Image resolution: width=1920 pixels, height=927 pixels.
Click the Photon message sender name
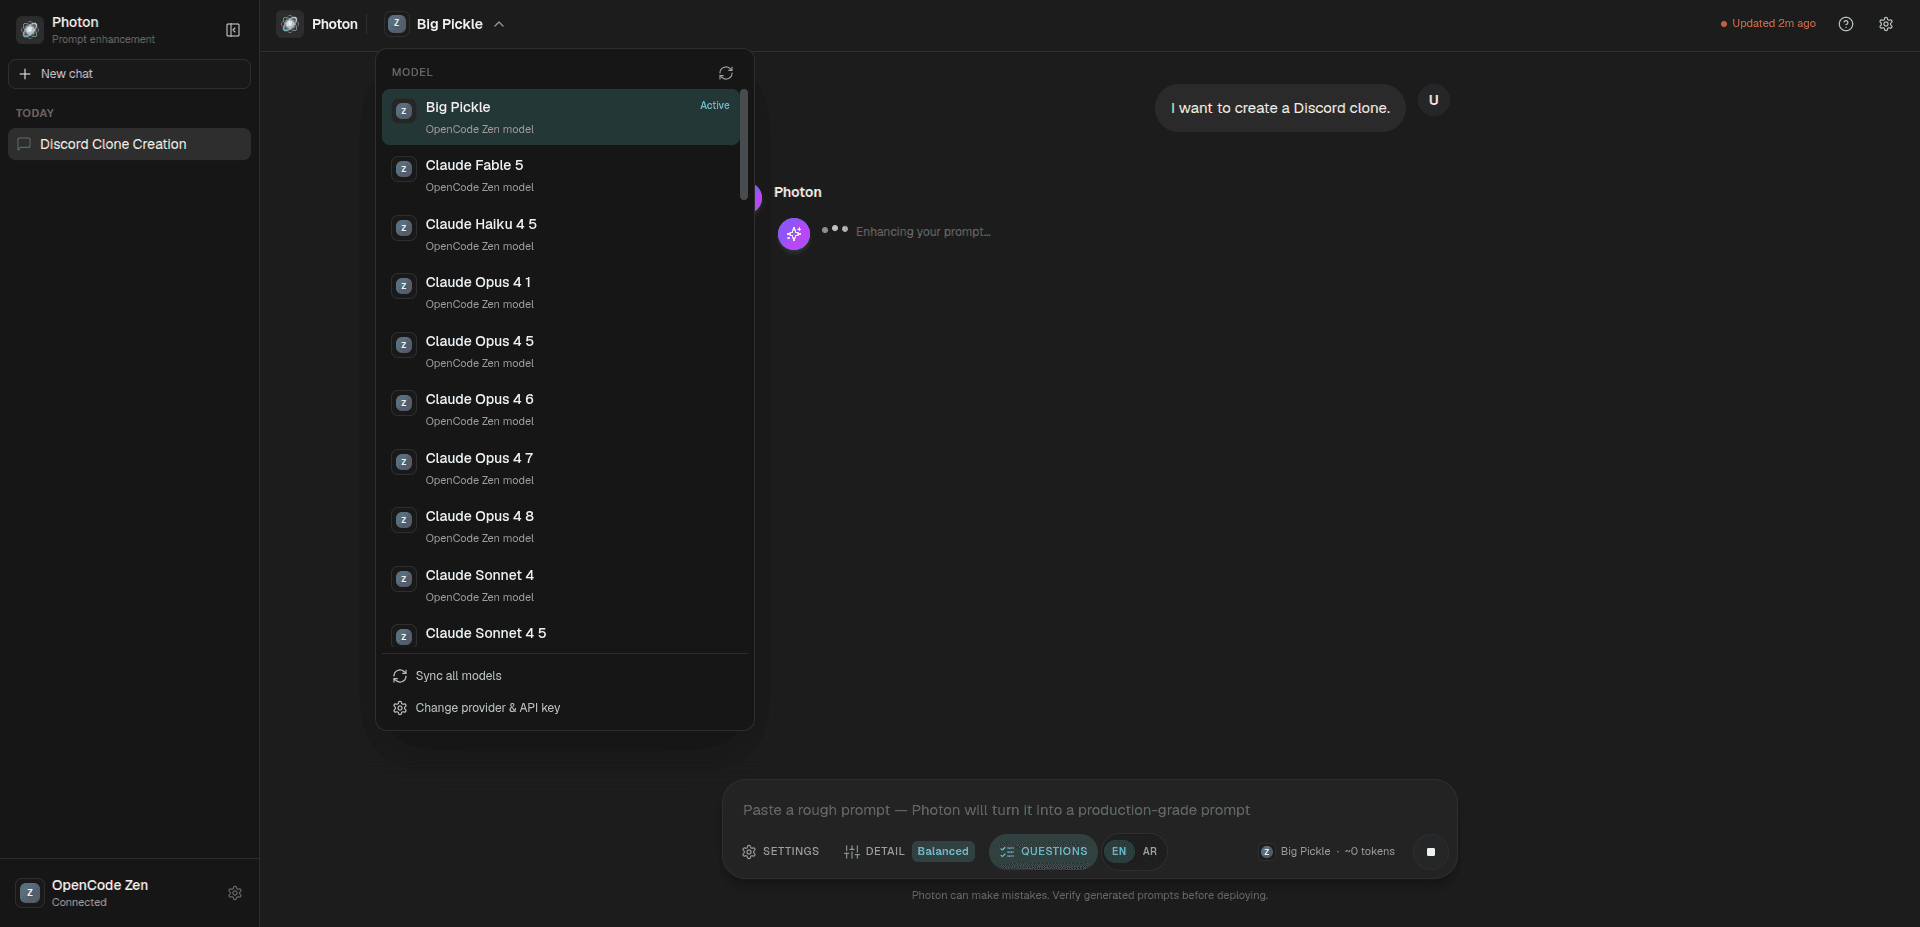[x=798, y=192]
